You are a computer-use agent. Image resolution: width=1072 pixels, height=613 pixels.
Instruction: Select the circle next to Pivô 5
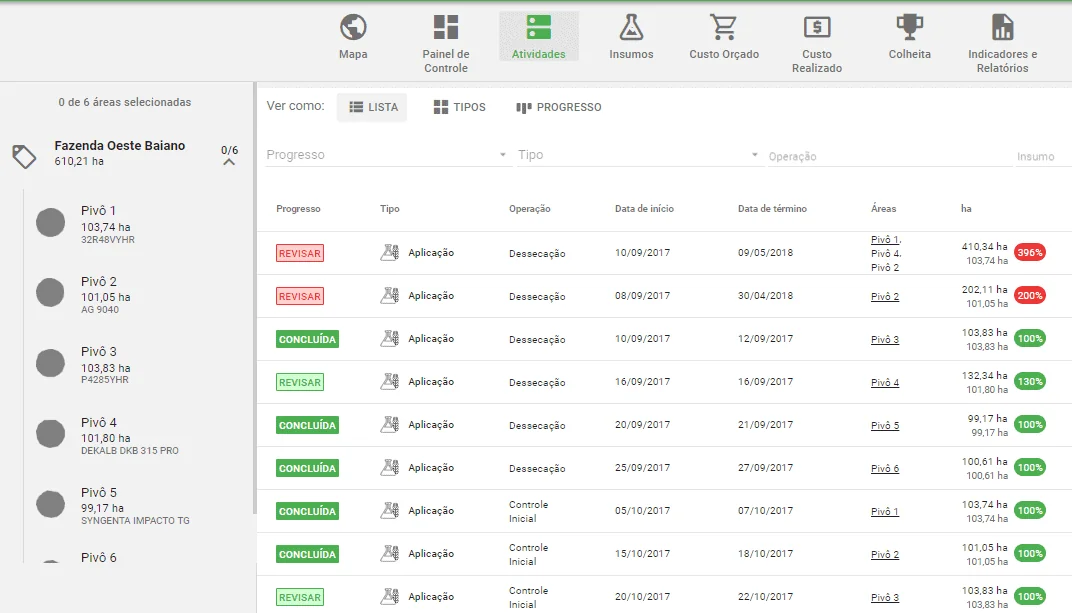click(50, 503)
